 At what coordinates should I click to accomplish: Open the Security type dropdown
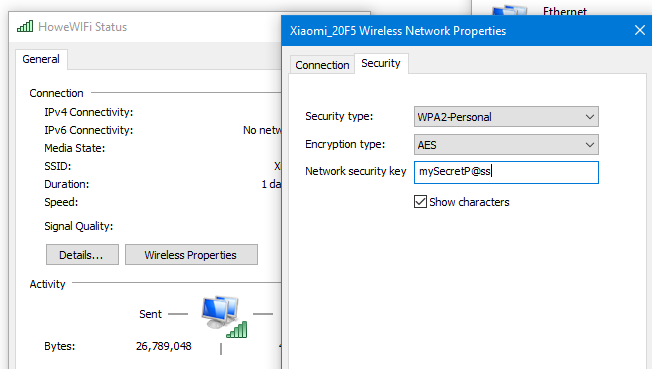coord(506,117)
